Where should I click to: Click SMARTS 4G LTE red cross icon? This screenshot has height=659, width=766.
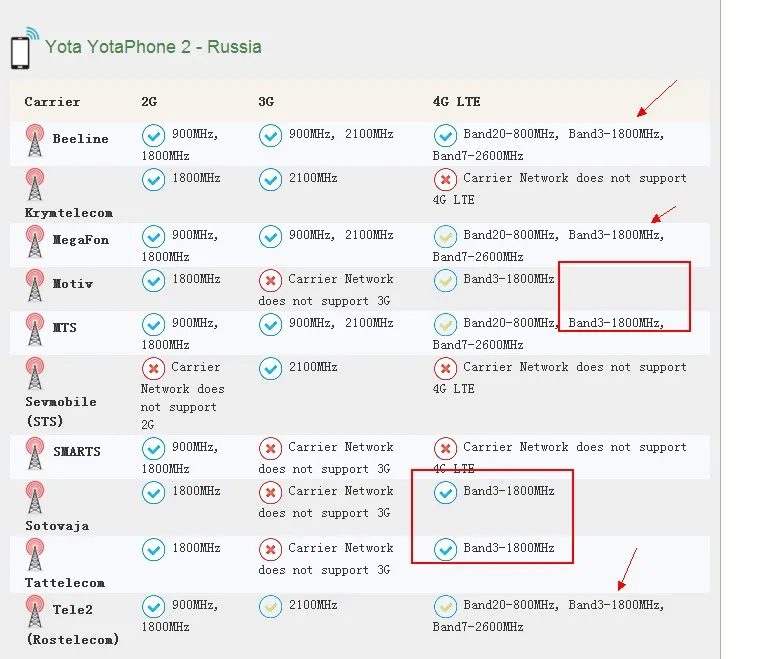446,448
